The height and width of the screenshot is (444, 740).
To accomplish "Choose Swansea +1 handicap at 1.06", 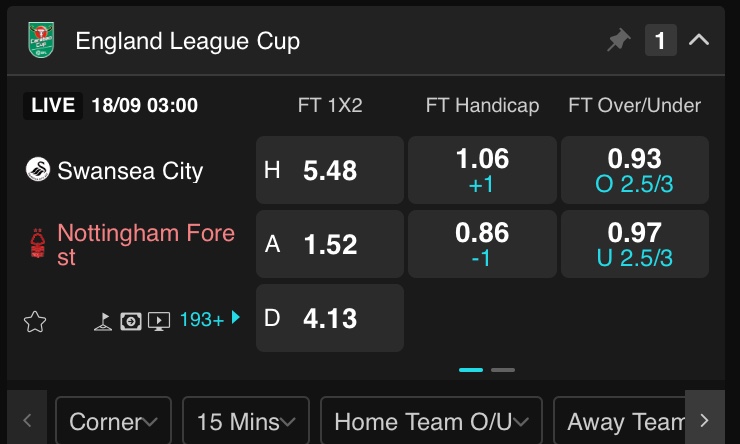I will click(482, 170).
